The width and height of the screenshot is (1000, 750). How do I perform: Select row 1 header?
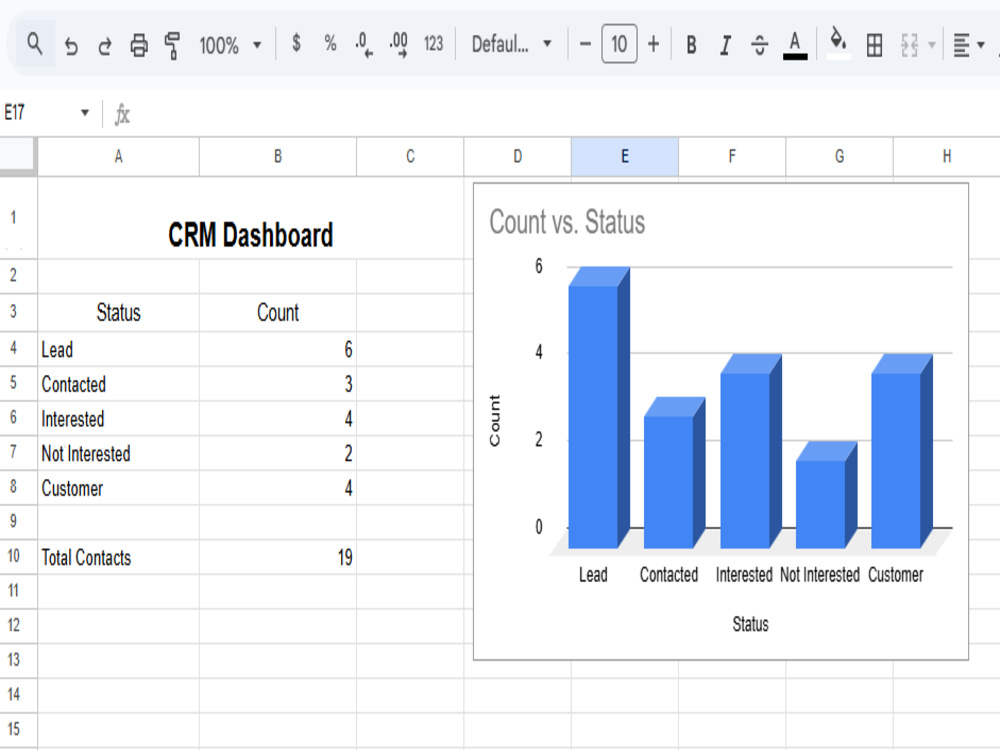tap(13, 217)
